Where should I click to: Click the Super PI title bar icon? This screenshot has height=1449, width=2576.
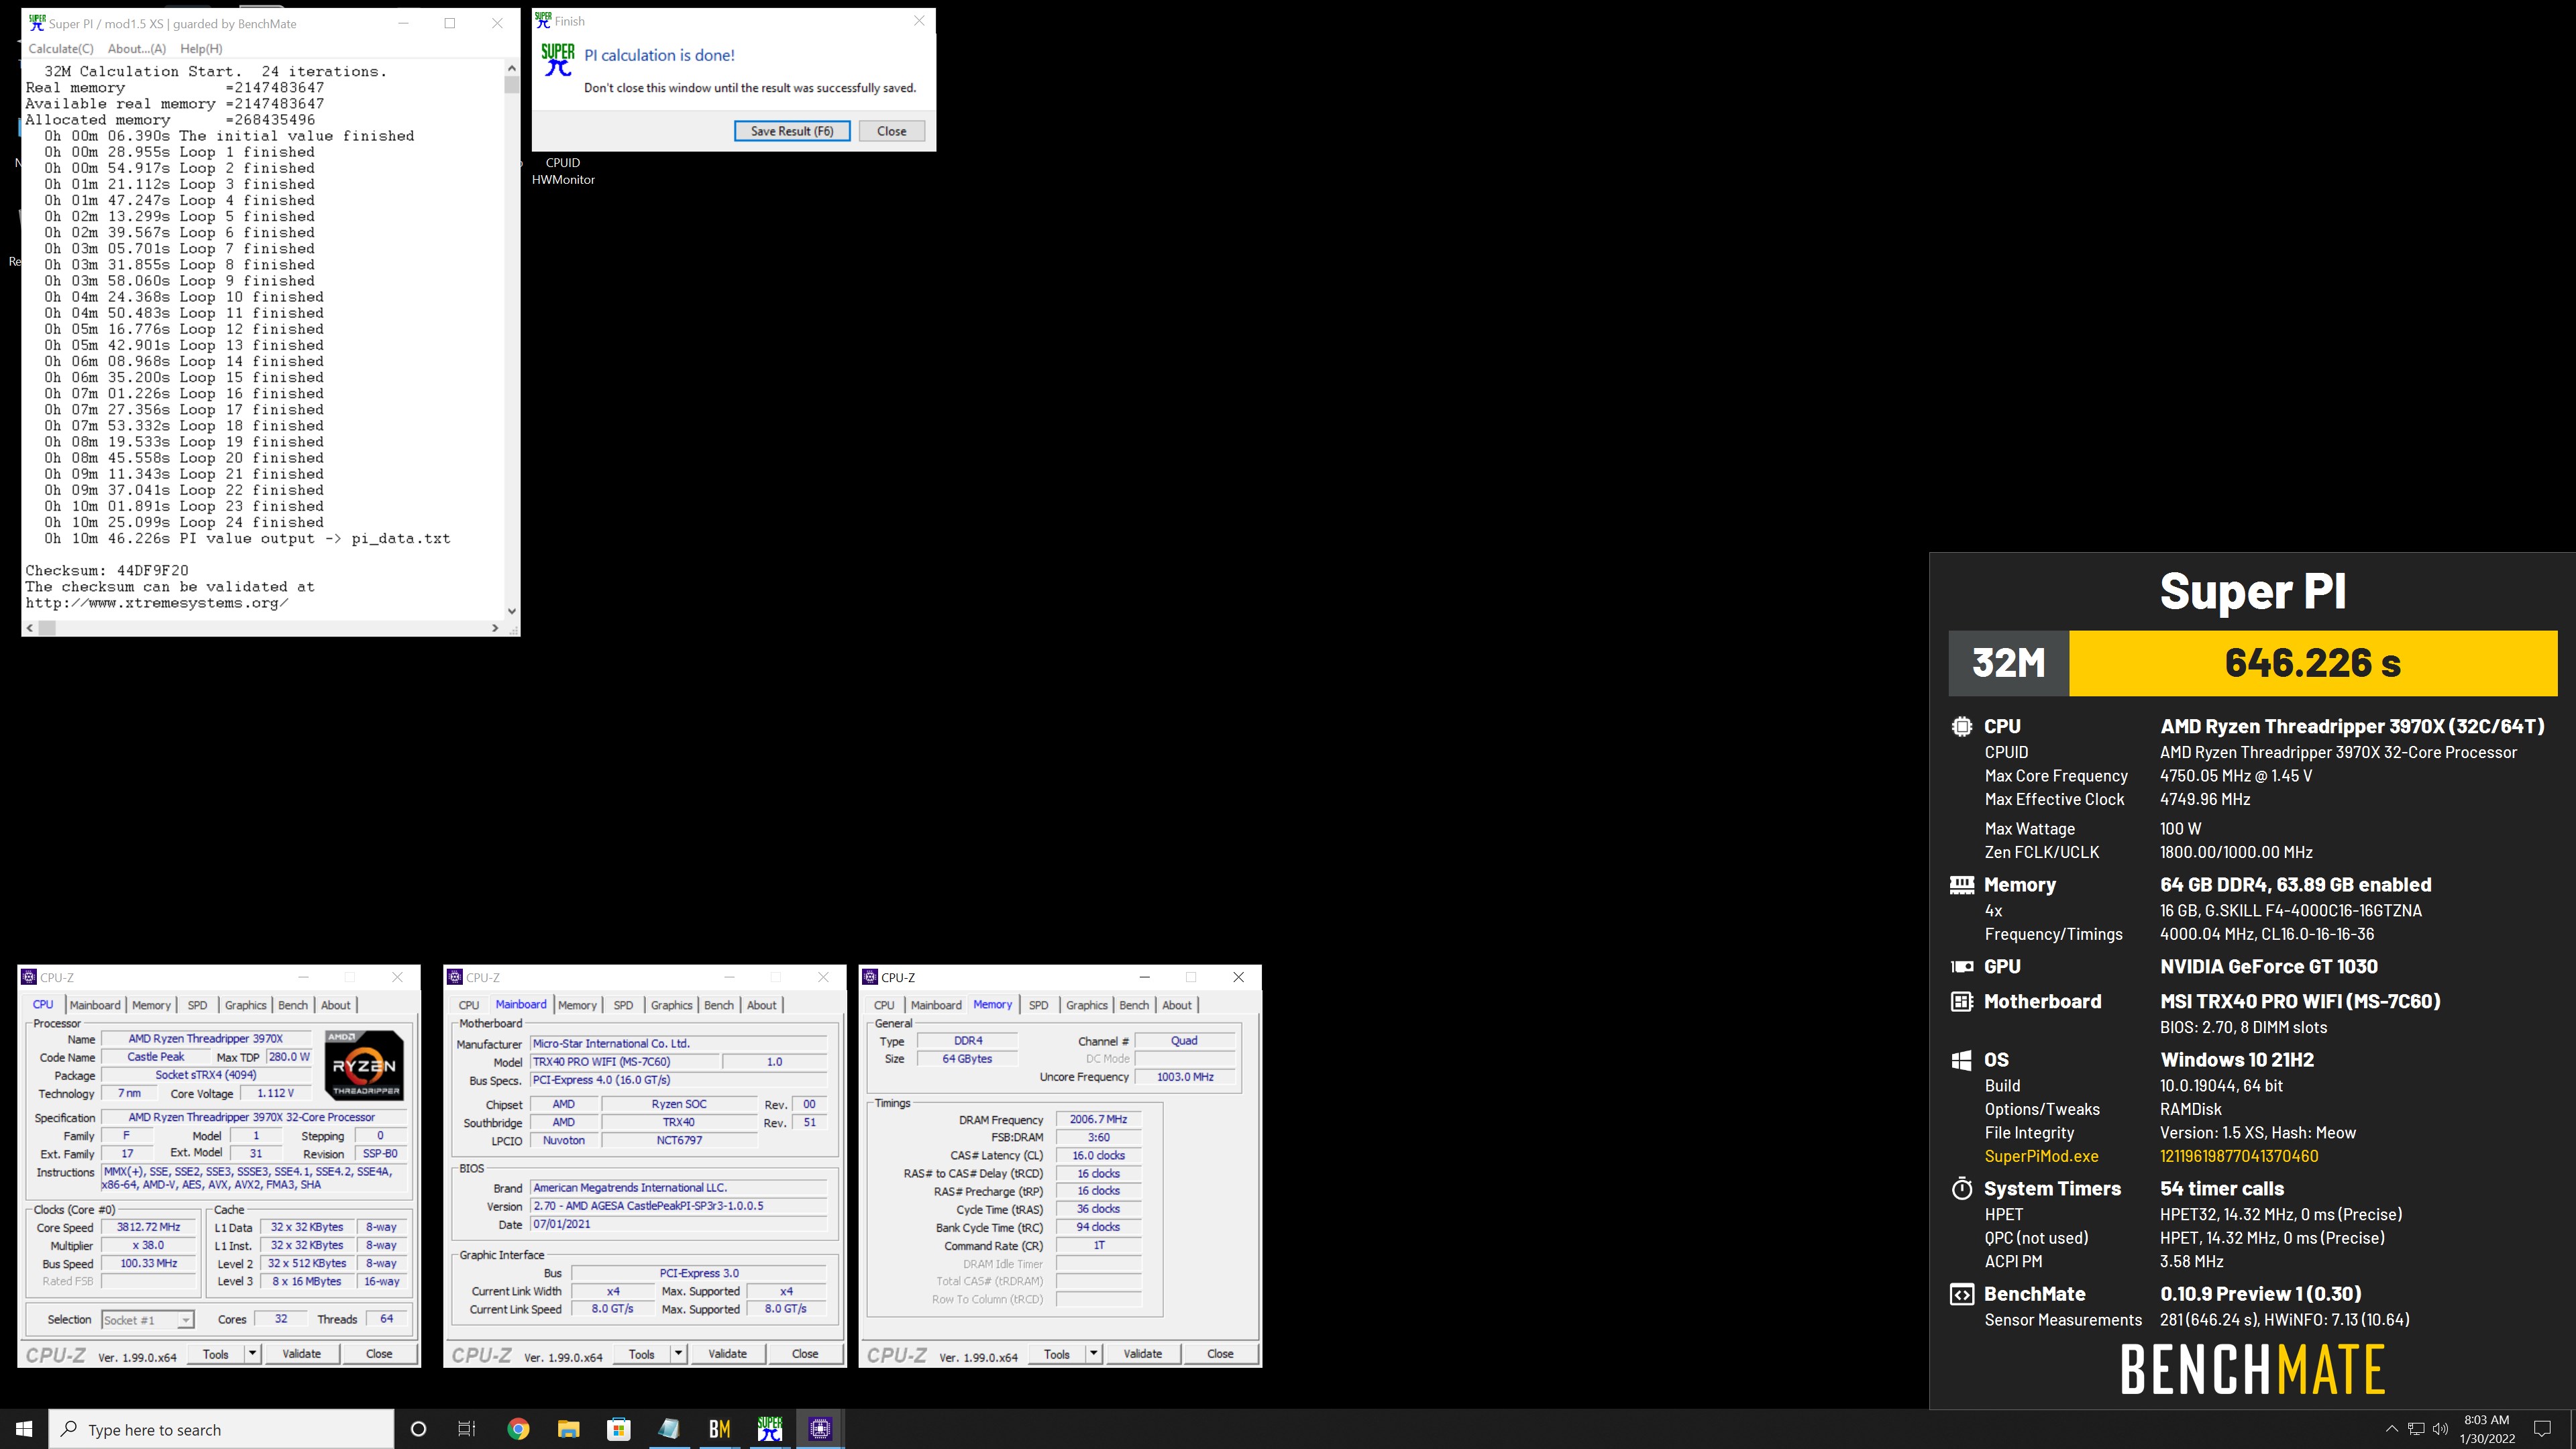[37, 23]
